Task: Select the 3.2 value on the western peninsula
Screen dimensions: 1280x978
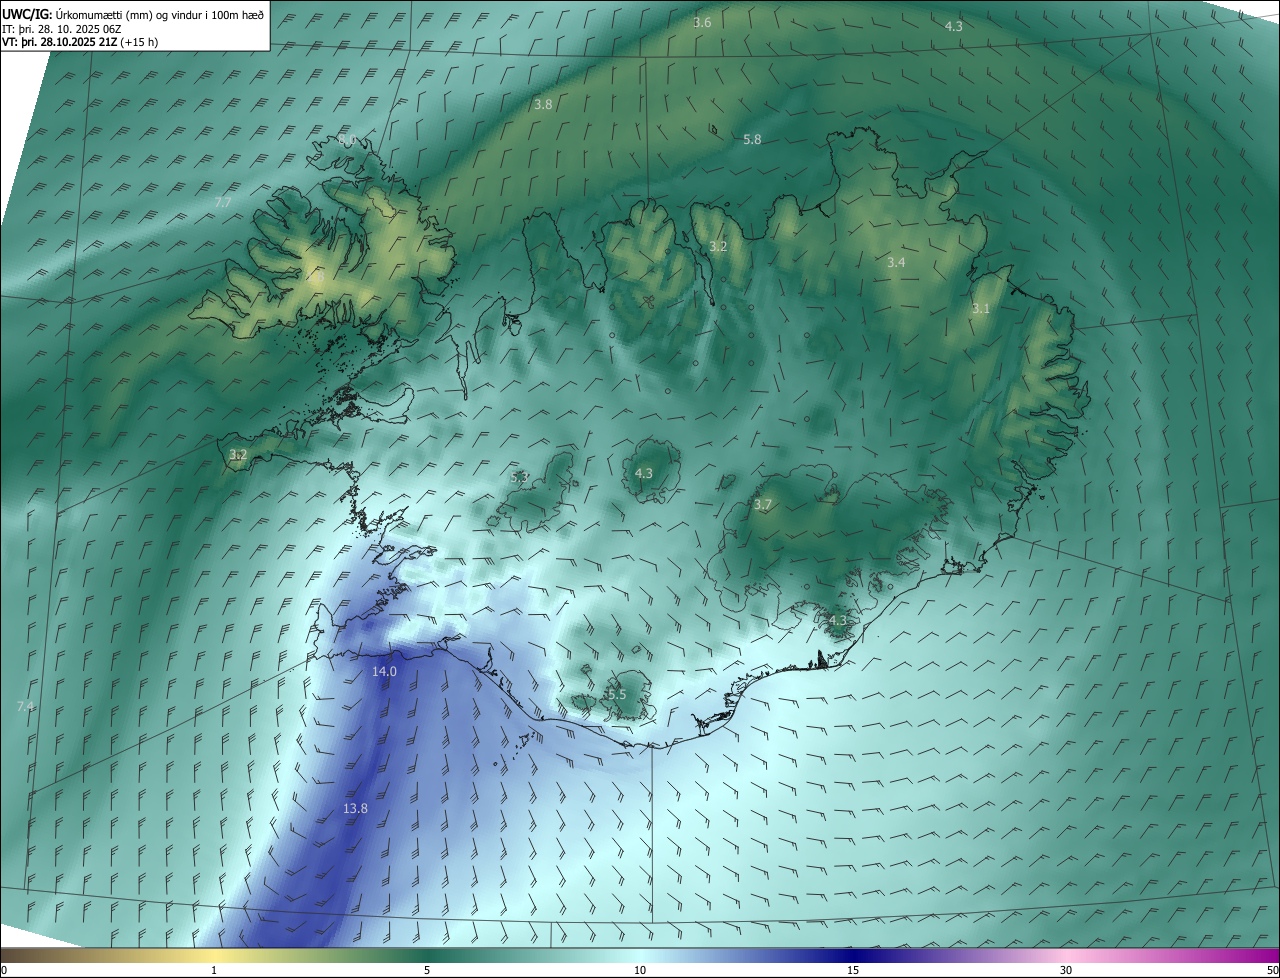Action: (x=238, y=455)
